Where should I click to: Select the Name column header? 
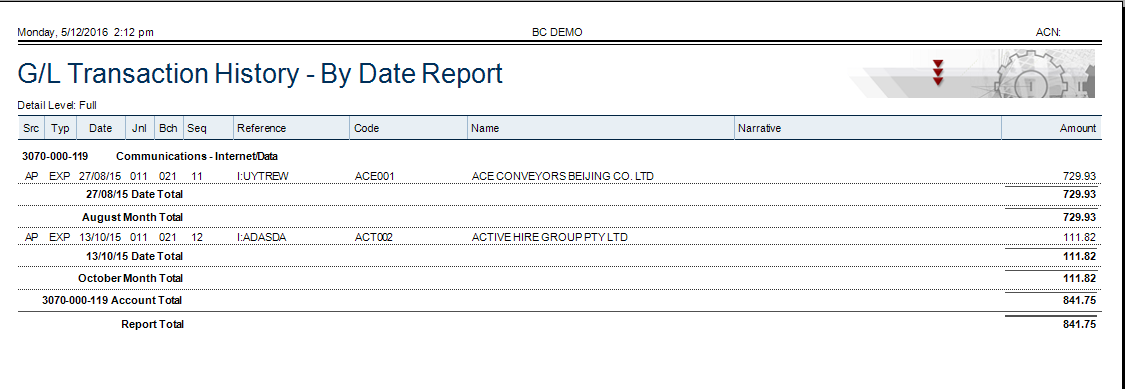[x=485, y=128]
